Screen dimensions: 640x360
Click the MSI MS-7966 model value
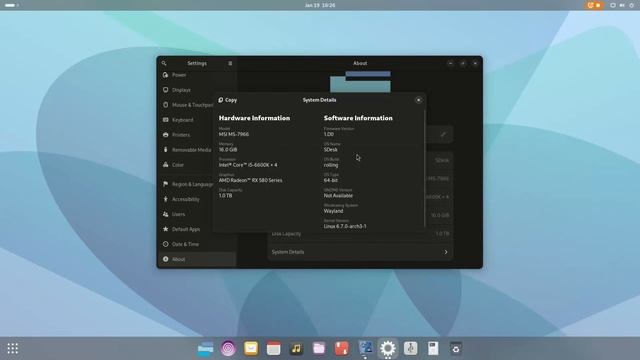tap(233, 134)
